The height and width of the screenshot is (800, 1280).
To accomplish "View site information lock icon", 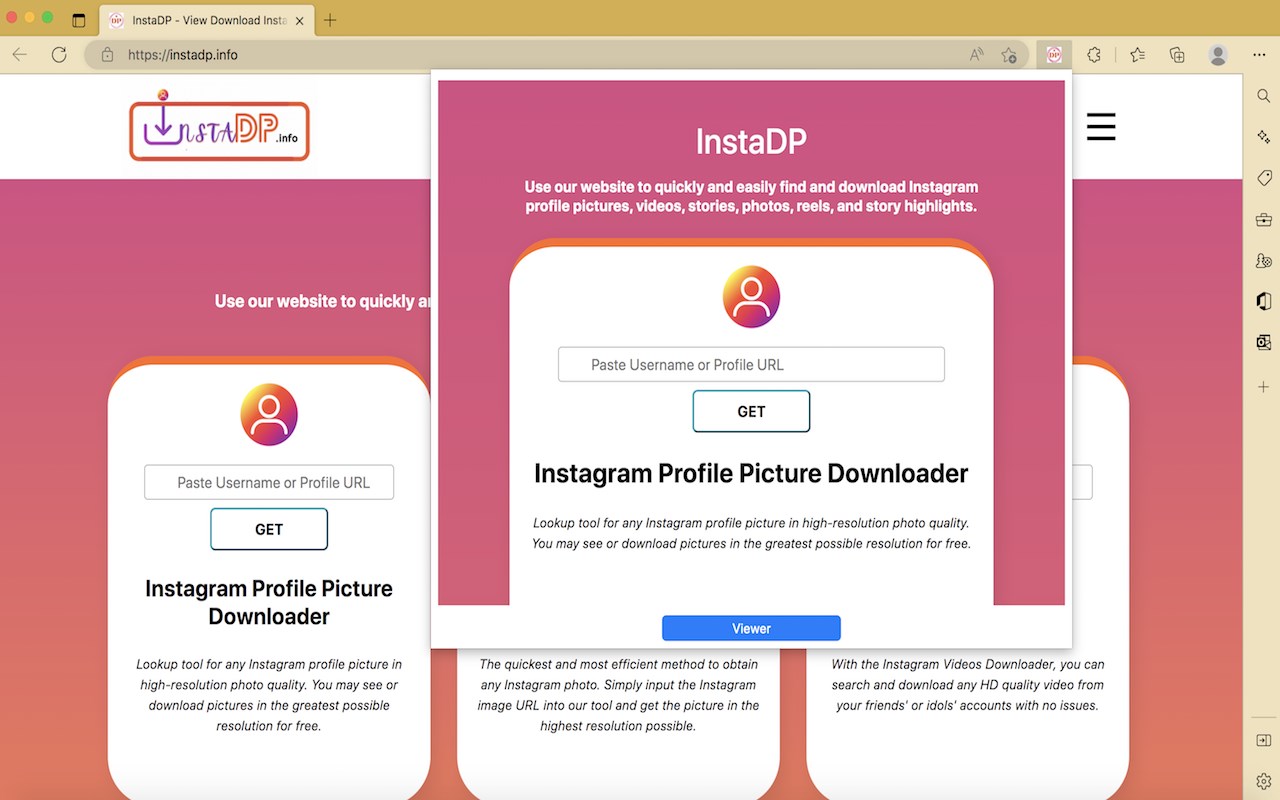I will tap(107, 55).
